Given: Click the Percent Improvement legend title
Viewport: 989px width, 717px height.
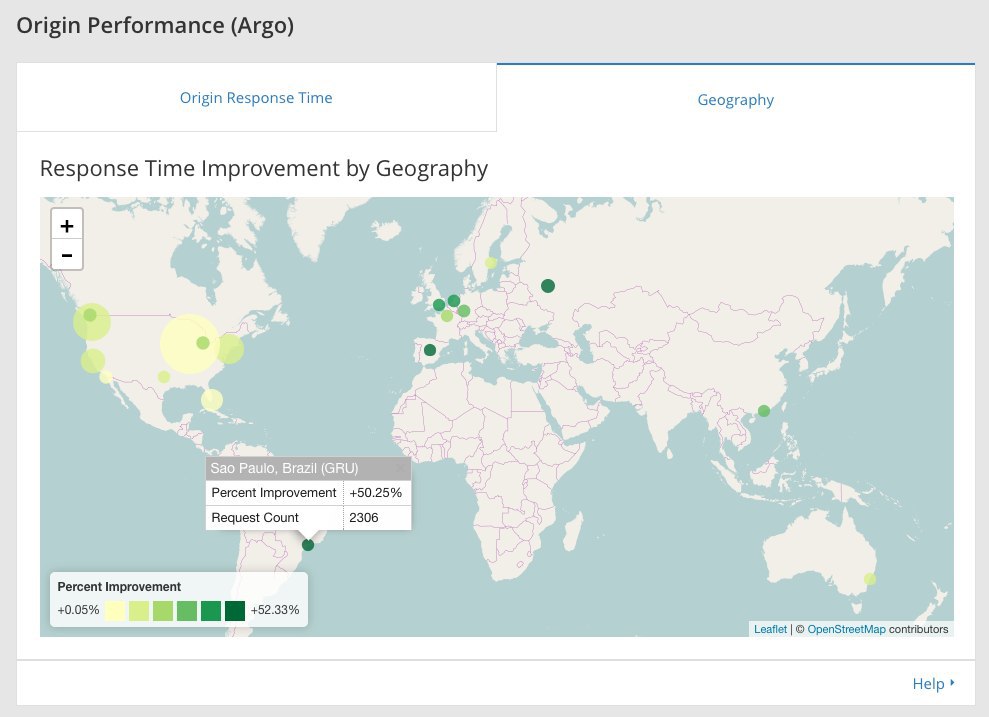Looking at the screenshot, I should (x=119, y=586).
